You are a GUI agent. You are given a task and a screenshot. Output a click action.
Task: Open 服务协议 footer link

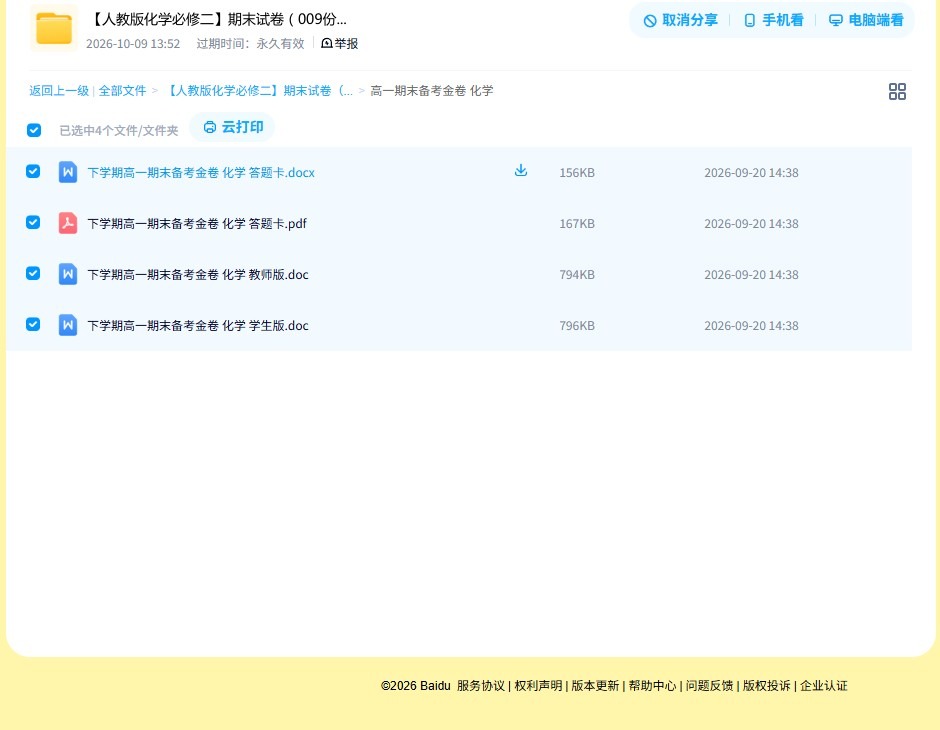(x=481, y=686)
